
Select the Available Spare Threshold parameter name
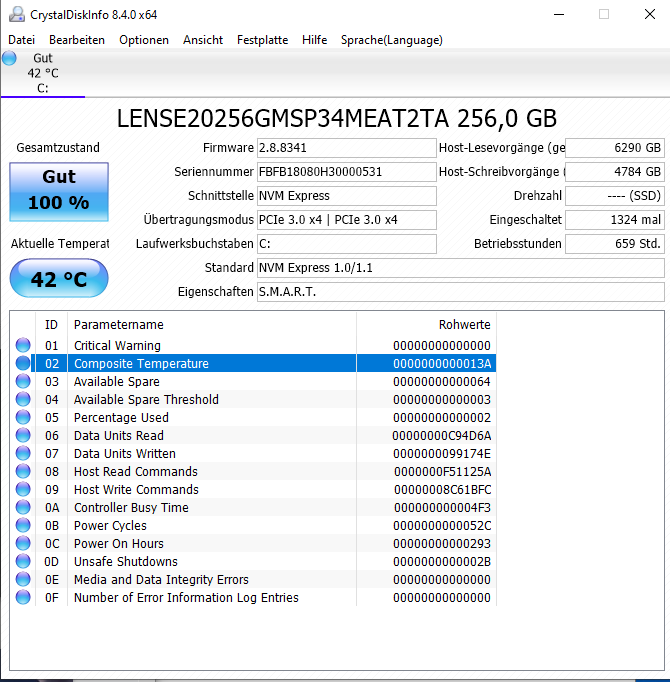click(x=146, y=399)
